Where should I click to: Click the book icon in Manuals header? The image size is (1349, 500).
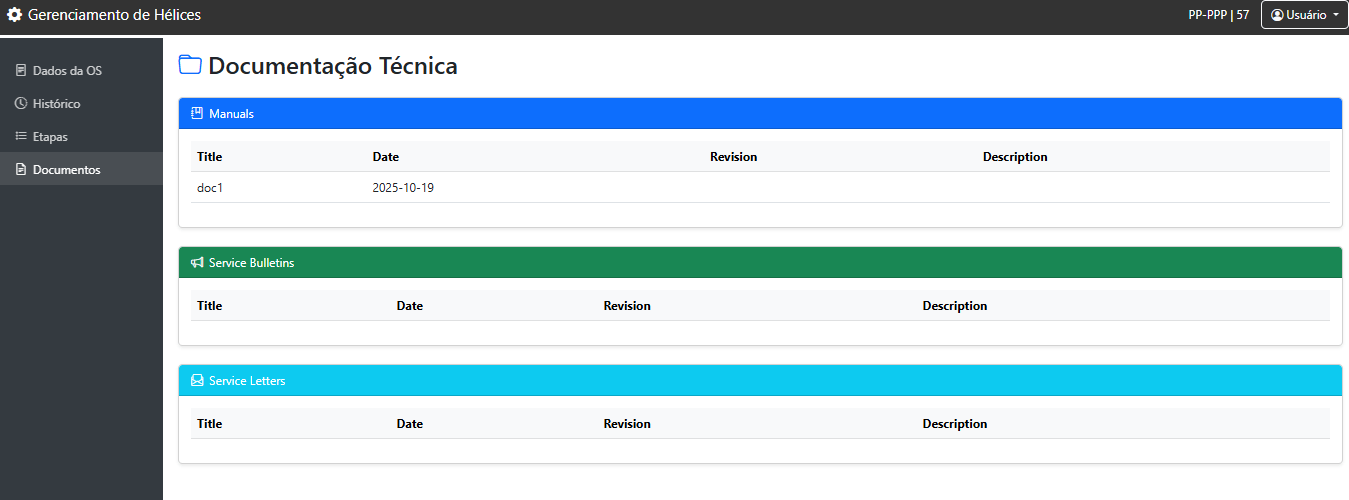197,114
